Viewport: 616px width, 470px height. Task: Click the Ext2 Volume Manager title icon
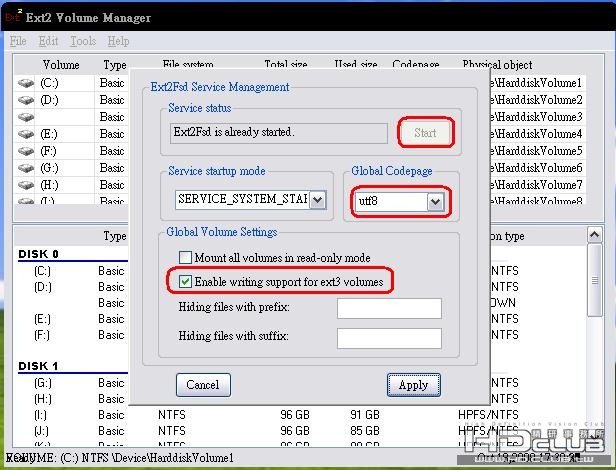click(13, 16)
